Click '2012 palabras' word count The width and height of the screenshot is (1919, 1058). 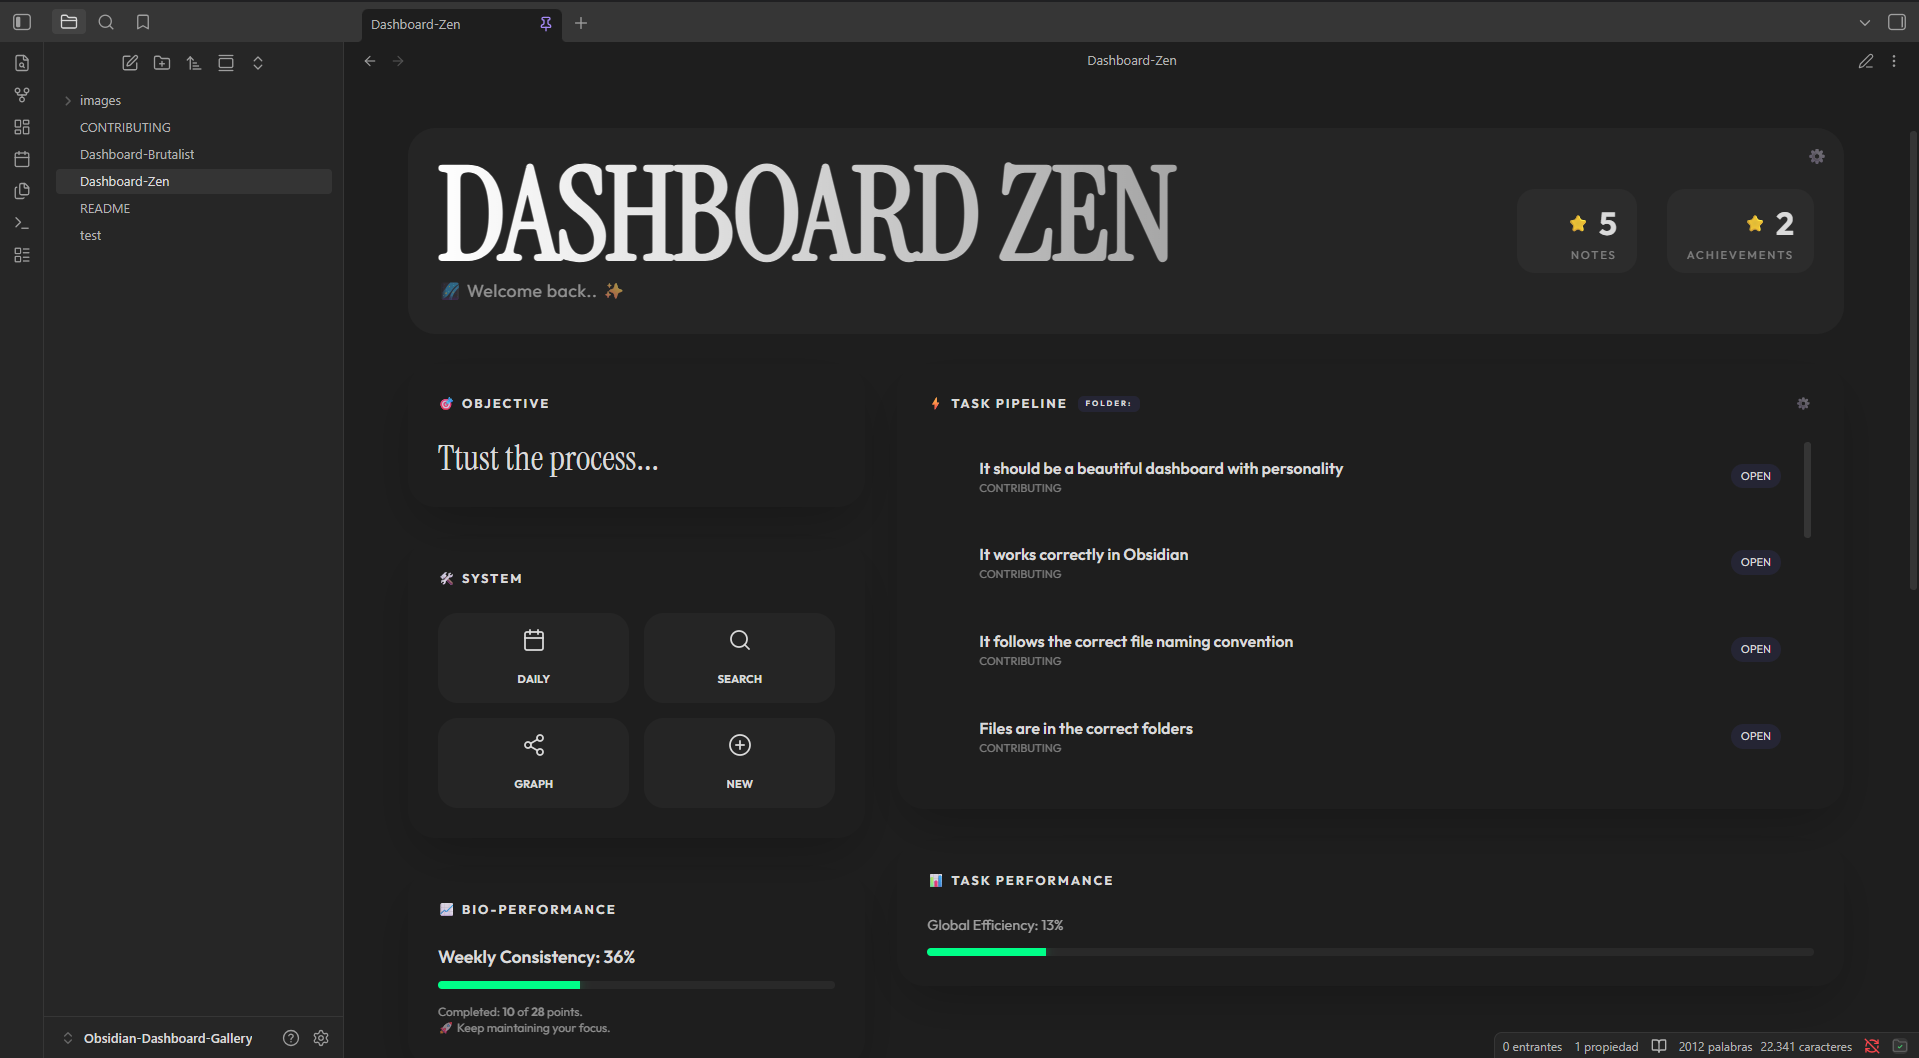pos(1715,1047)
